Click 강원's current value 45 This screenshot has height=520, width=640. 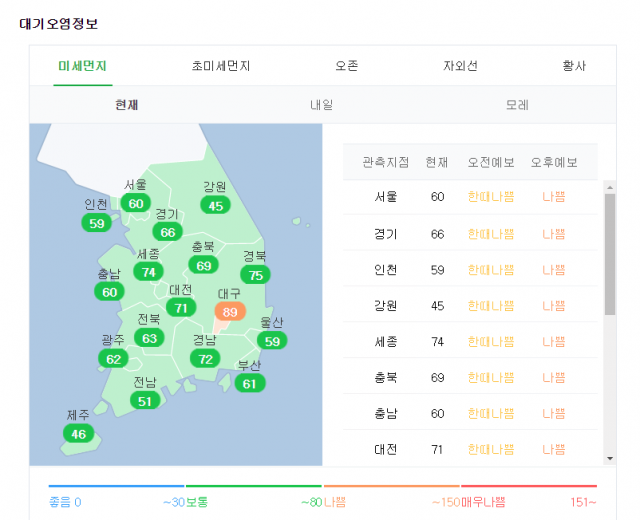pos(437,306)
